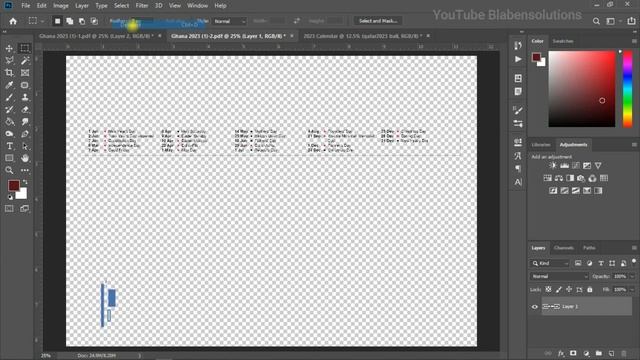Select the Rectangular Marquee tool in the toolbox
The height and width of the screenshot is (360, 640).
(25, 48)
